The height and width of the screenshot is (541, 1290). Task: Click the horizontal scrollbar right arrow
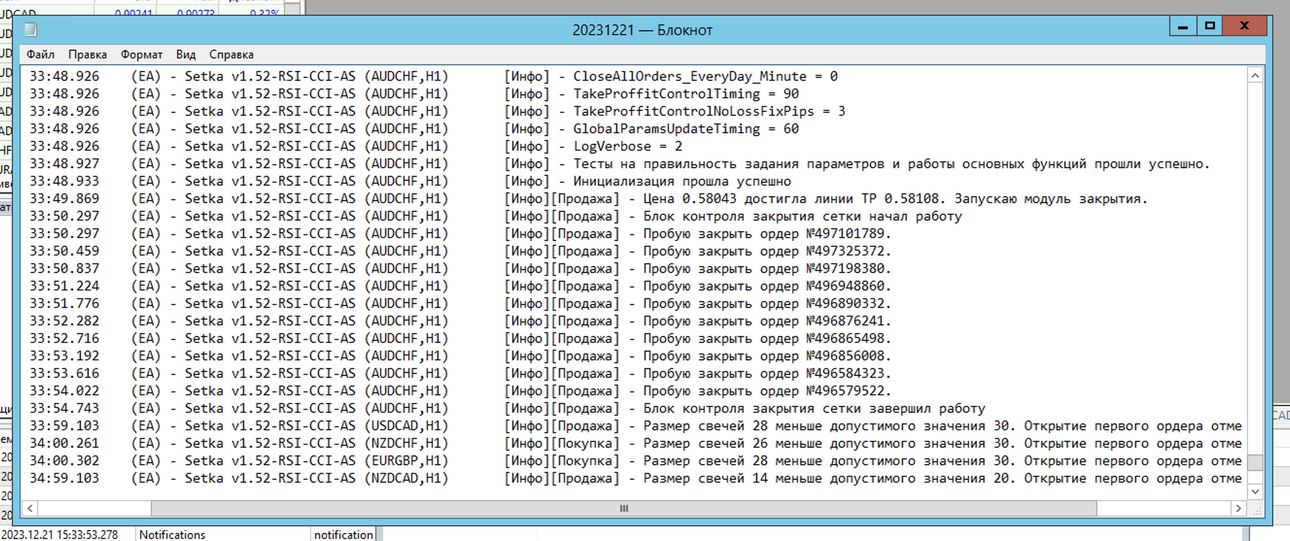tap(1238, 509)
